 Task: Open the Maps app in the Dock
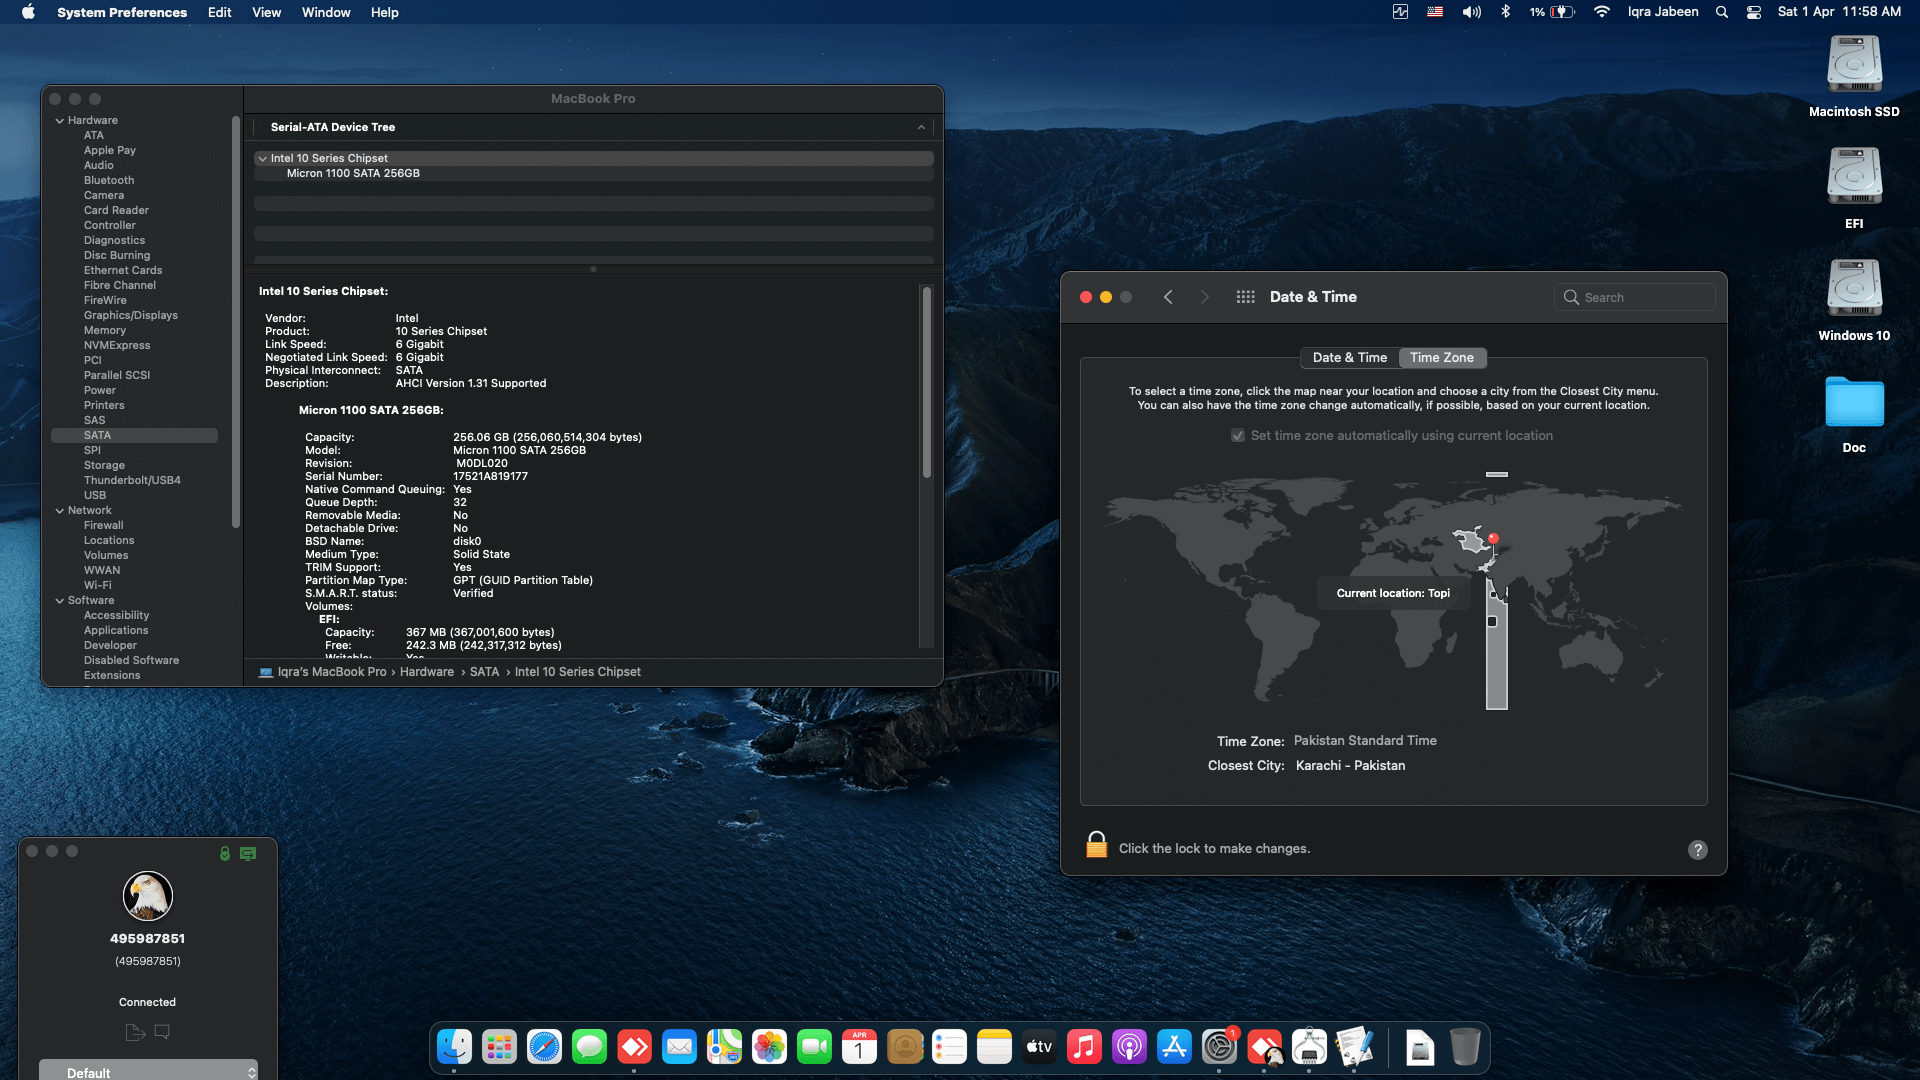[x=724, y=1047]
